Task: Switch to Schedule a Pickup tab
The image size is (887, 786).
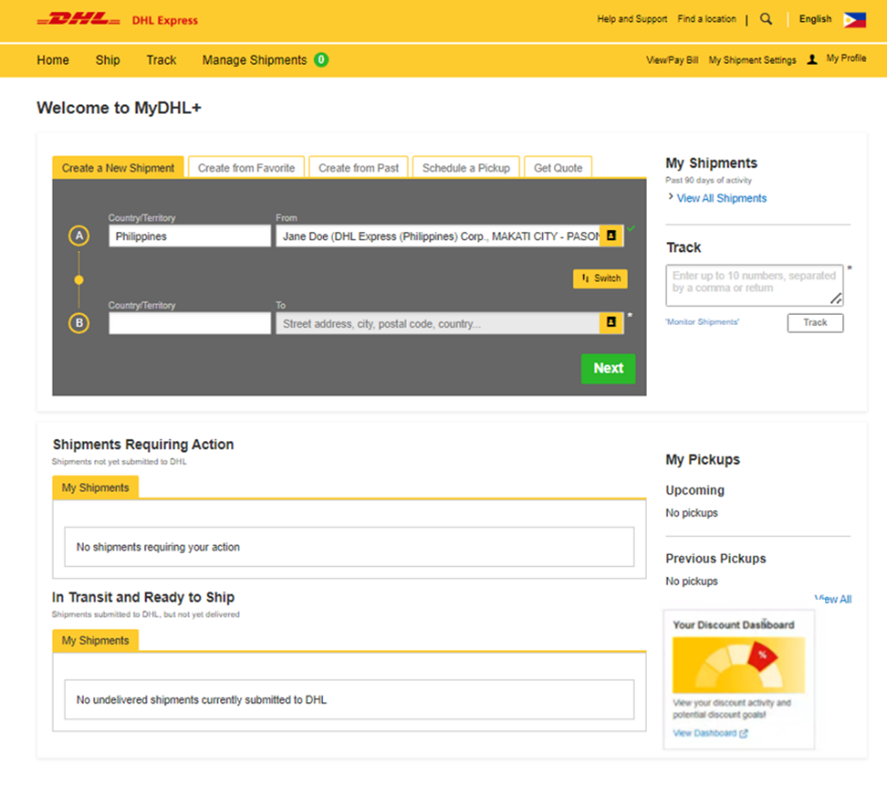Action: (x=466, y=167)
